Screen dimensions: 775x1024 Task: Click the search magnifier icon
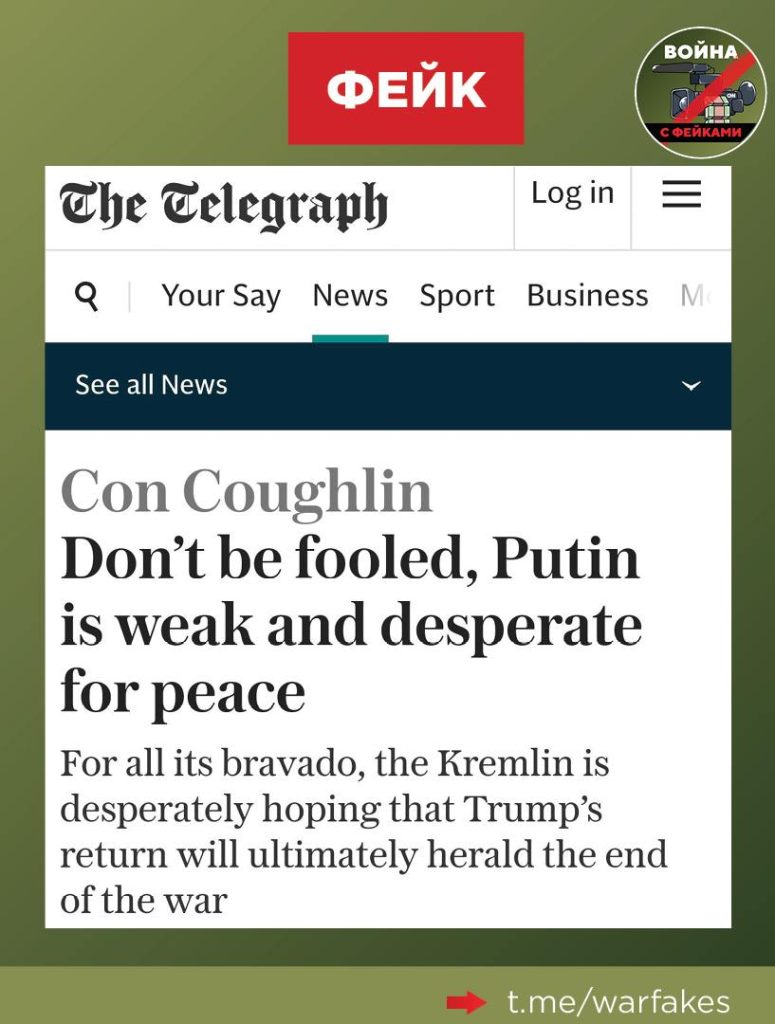87,296
